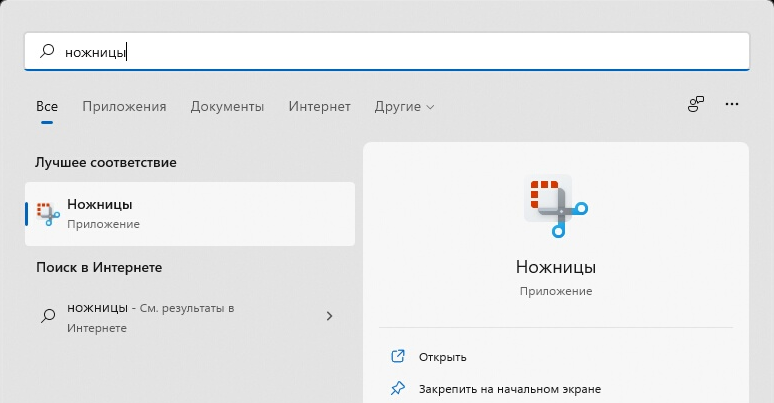
Task: Click the pin icon in actions list
Action: click(x=398, y=388)
